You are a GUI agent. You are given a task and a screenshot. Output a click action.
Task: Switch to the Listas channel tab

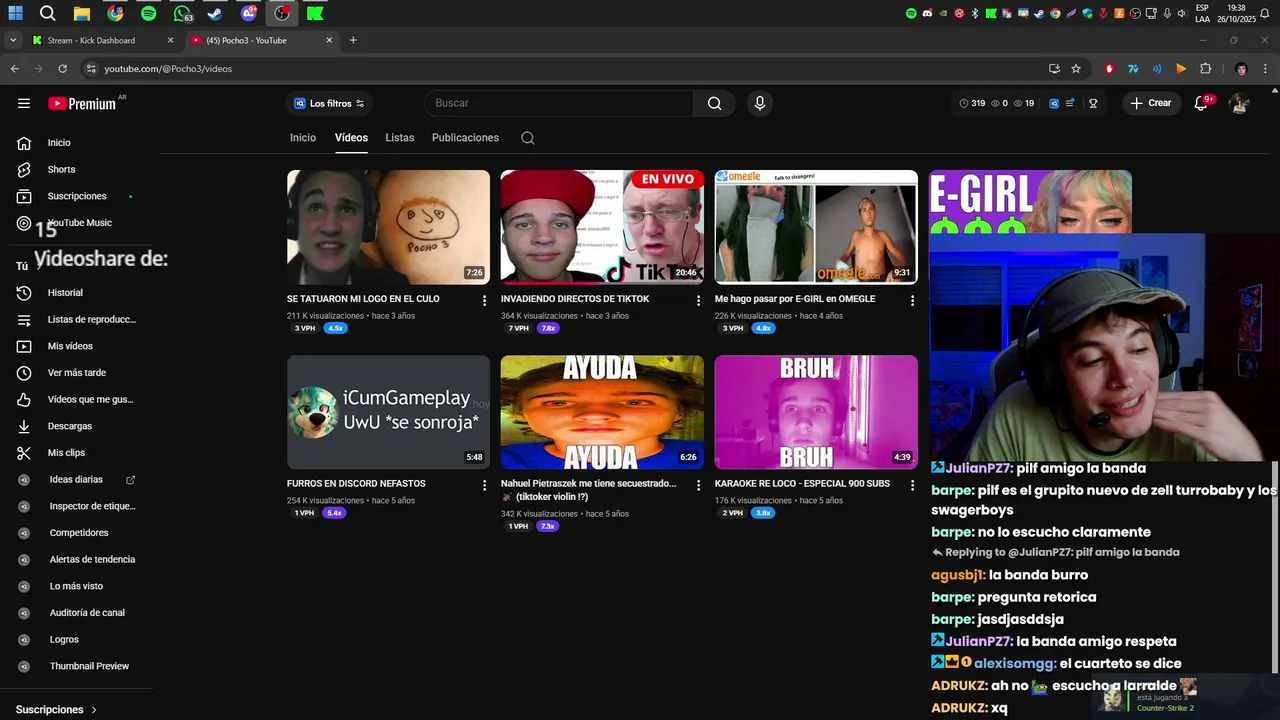click(x=400, y=138)
